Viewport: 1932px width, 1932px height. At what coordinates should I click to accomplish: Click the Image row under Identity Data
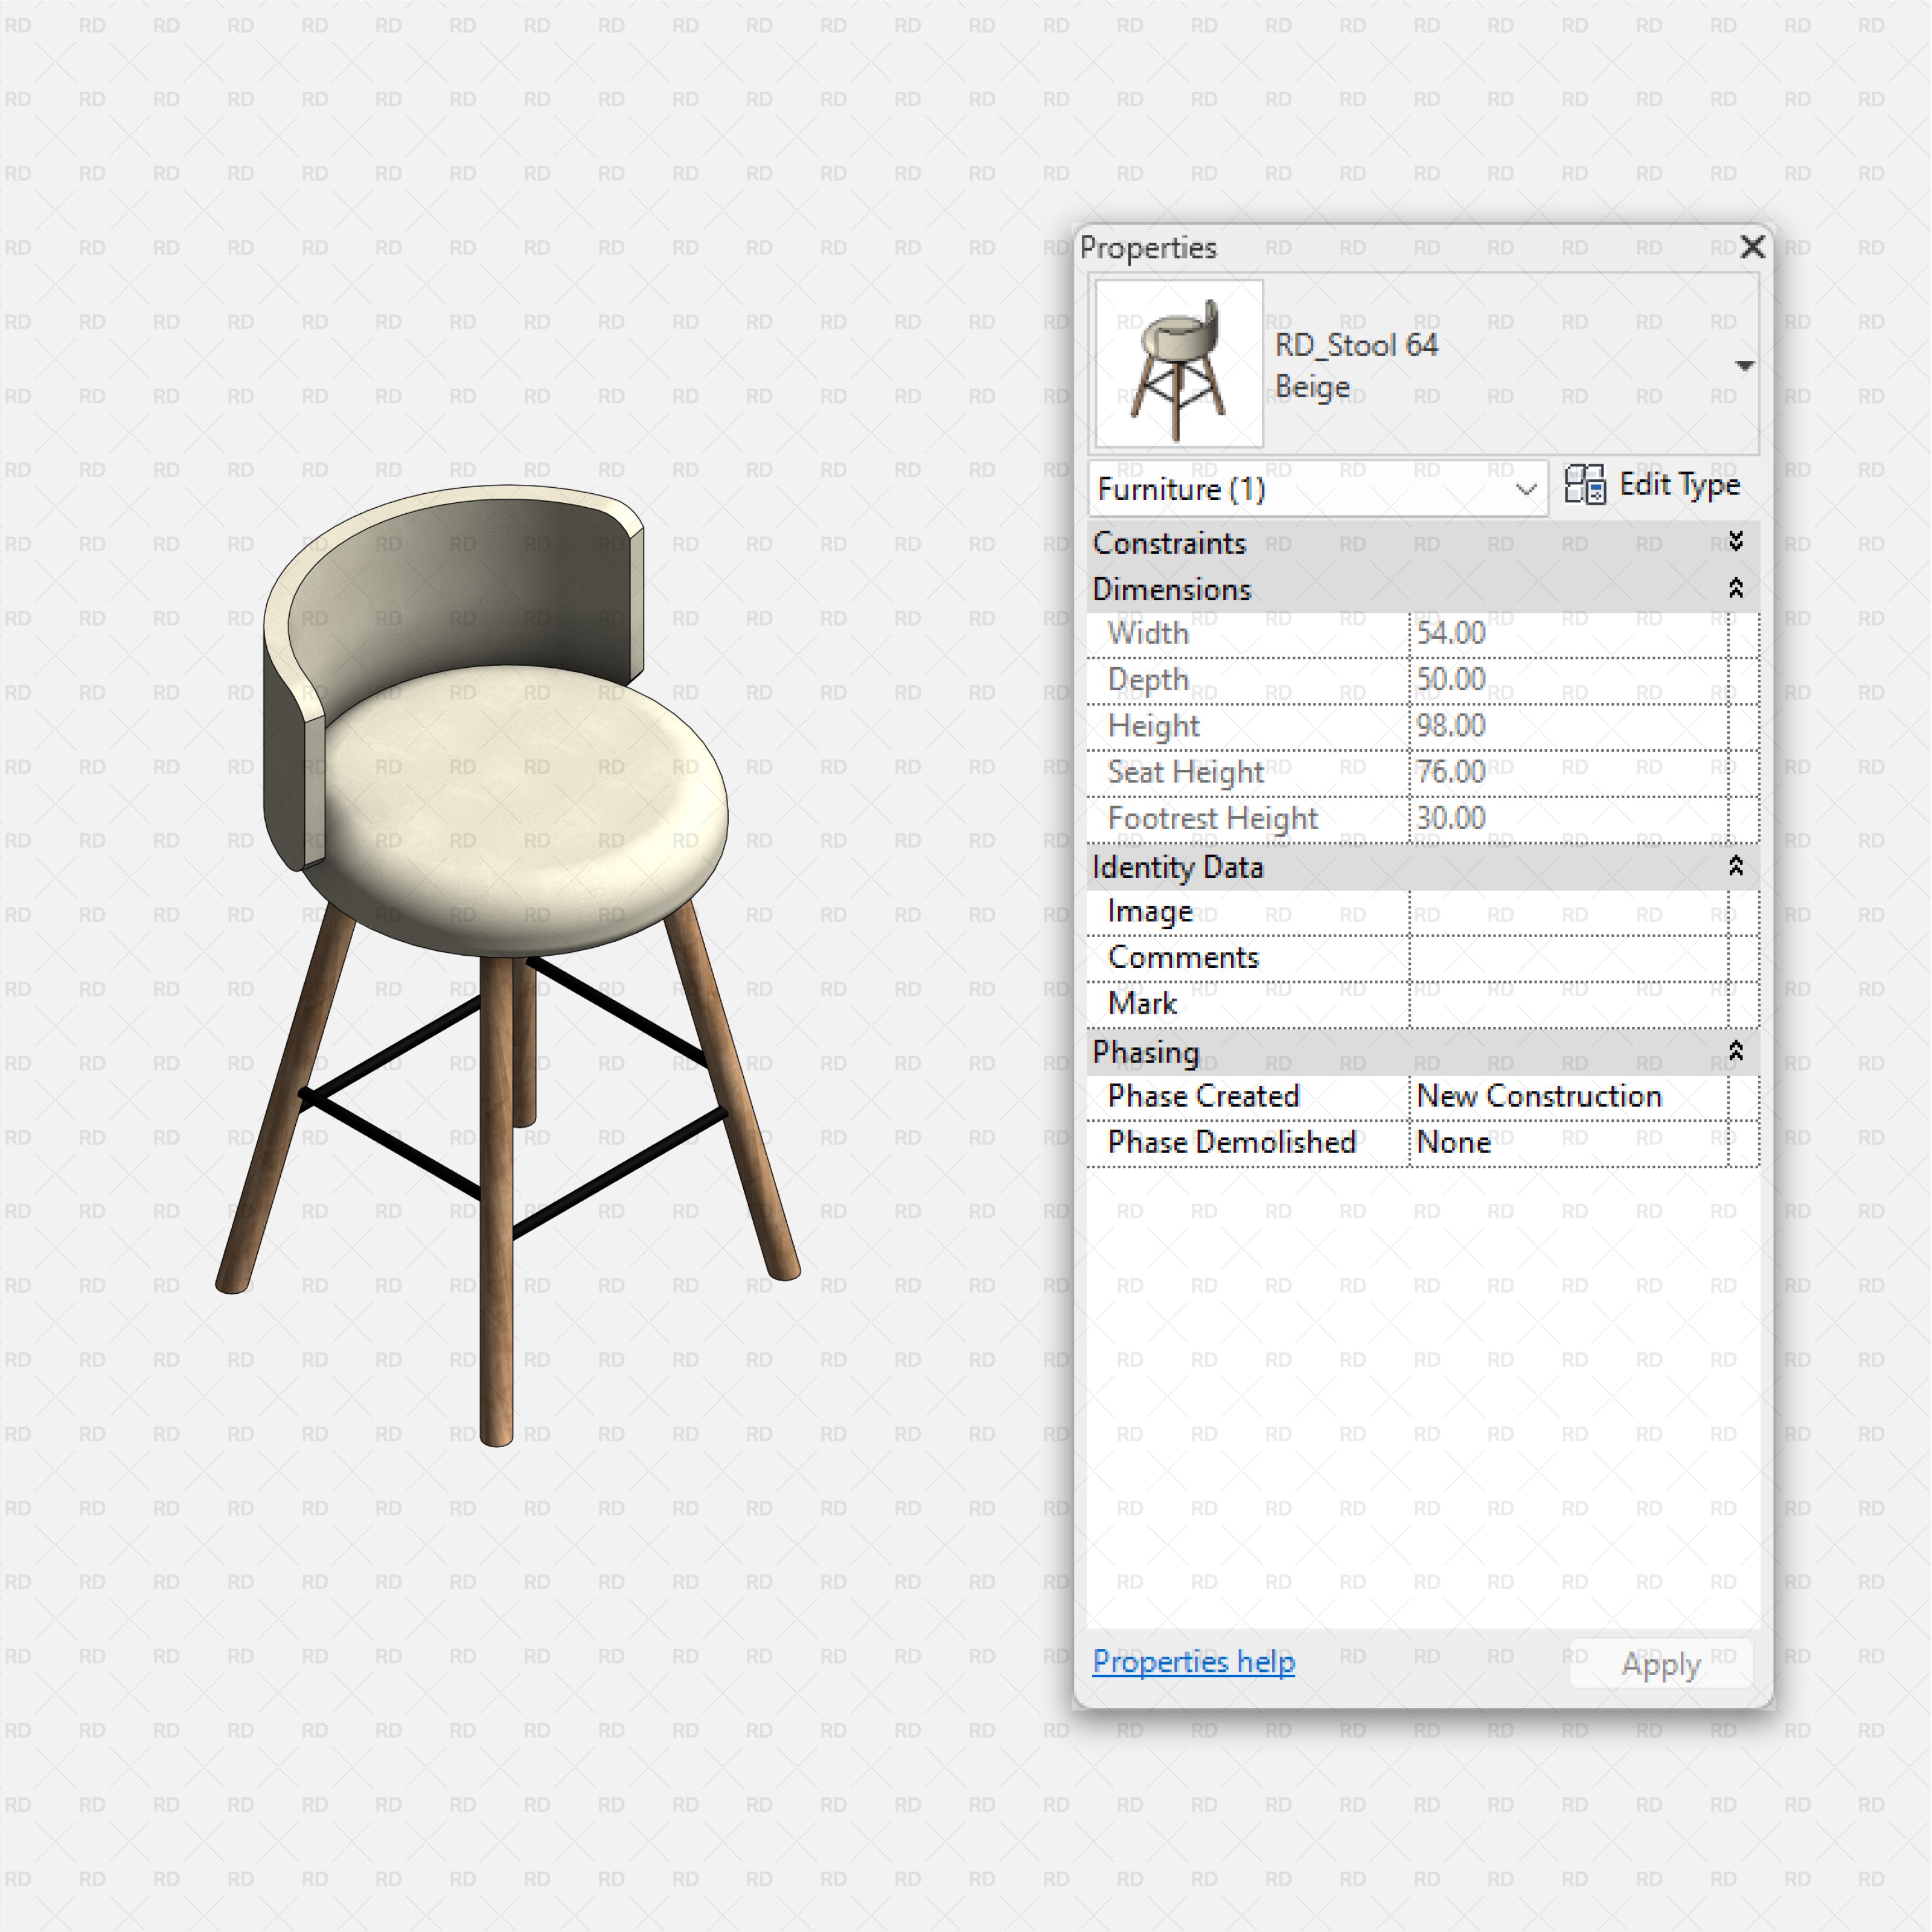[x=1570, y=911]
